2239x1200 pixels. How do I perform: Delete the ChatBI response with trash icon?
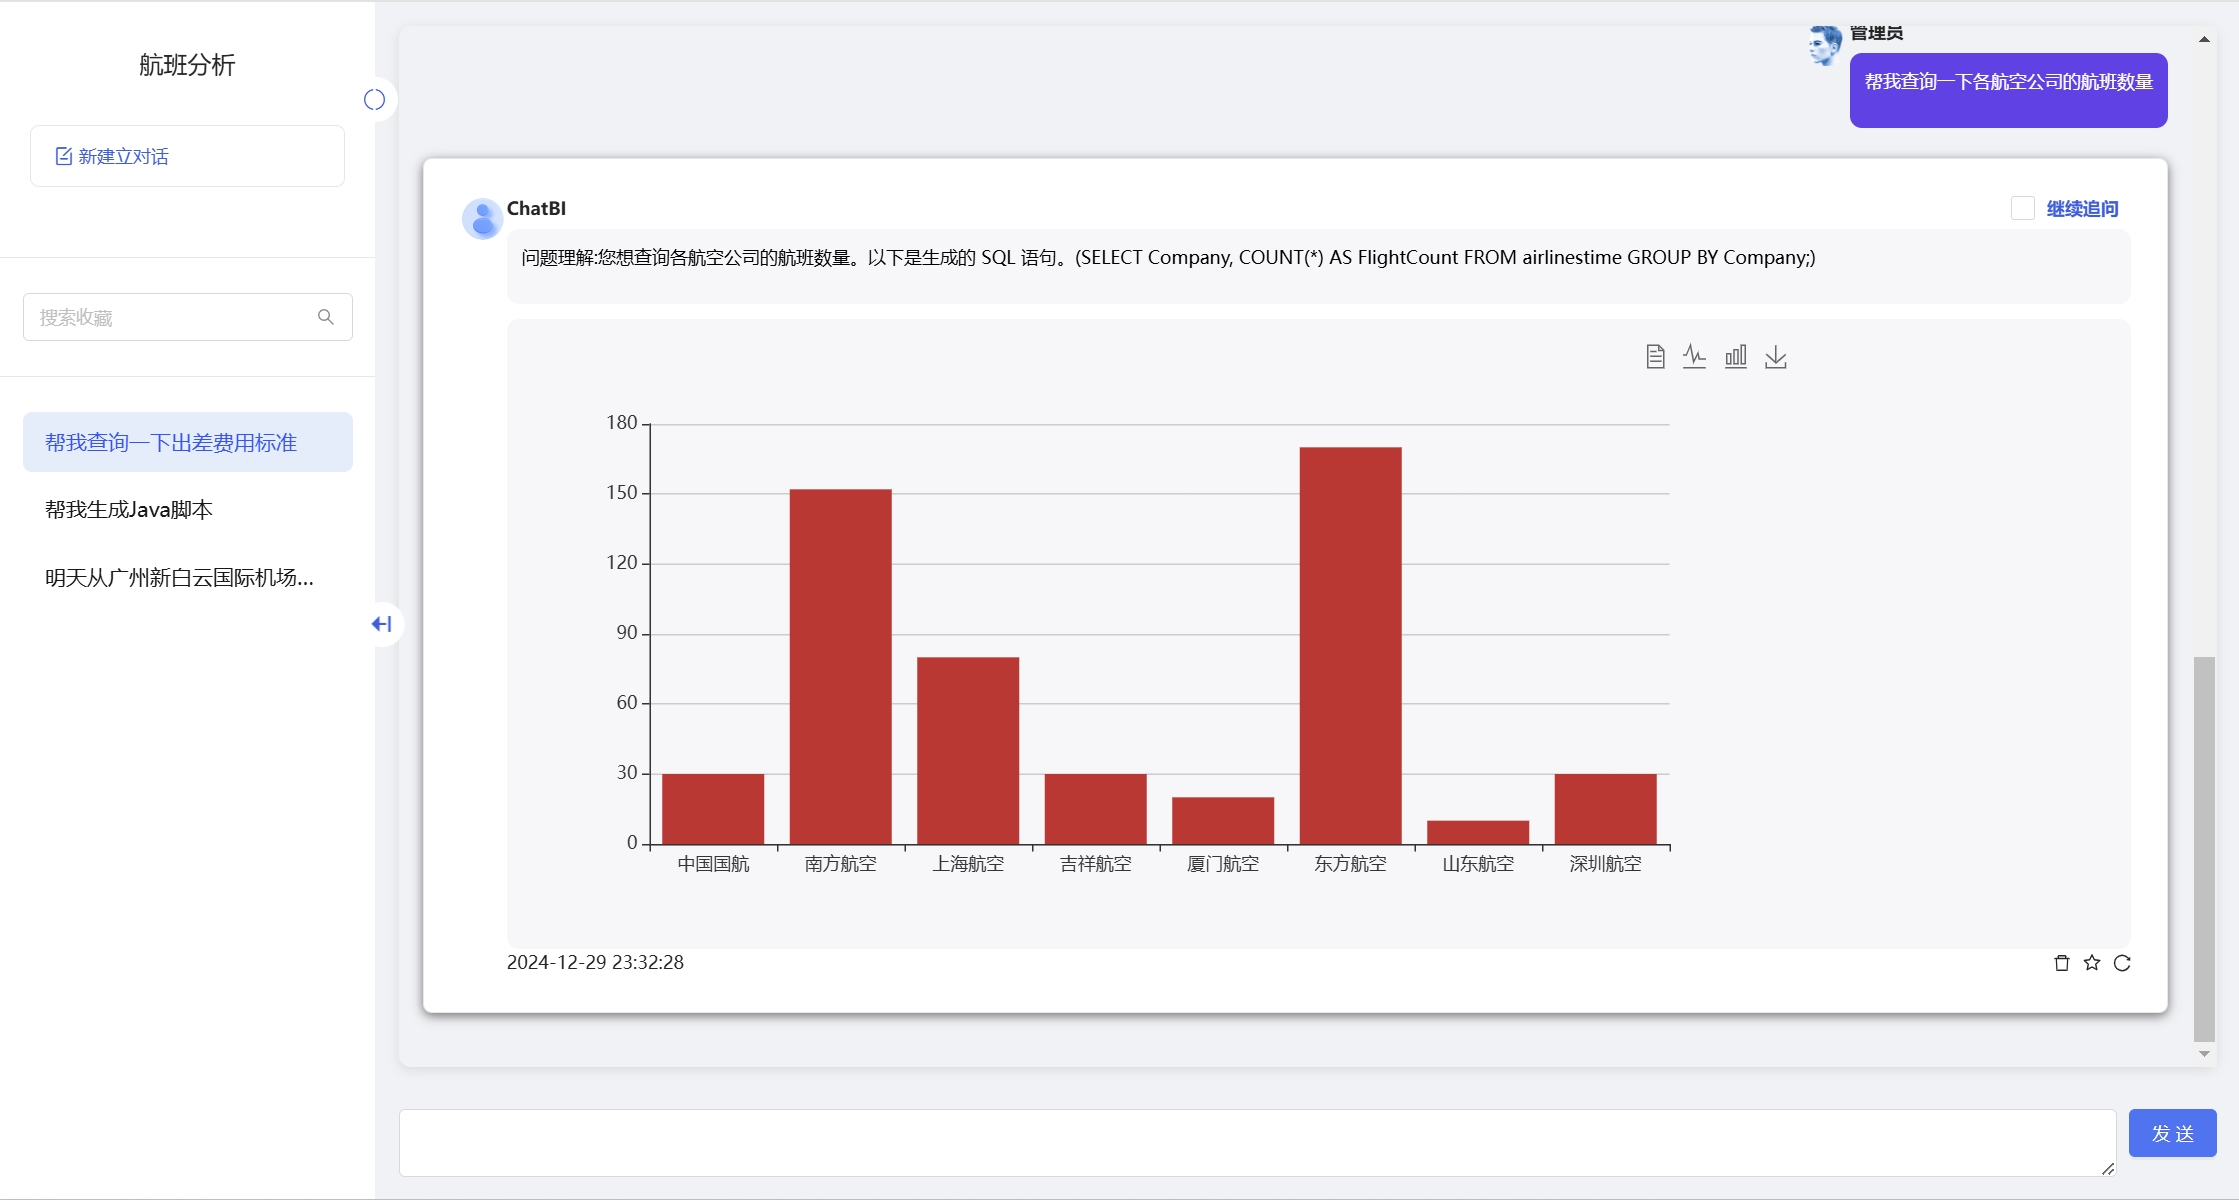point(2062,963)
